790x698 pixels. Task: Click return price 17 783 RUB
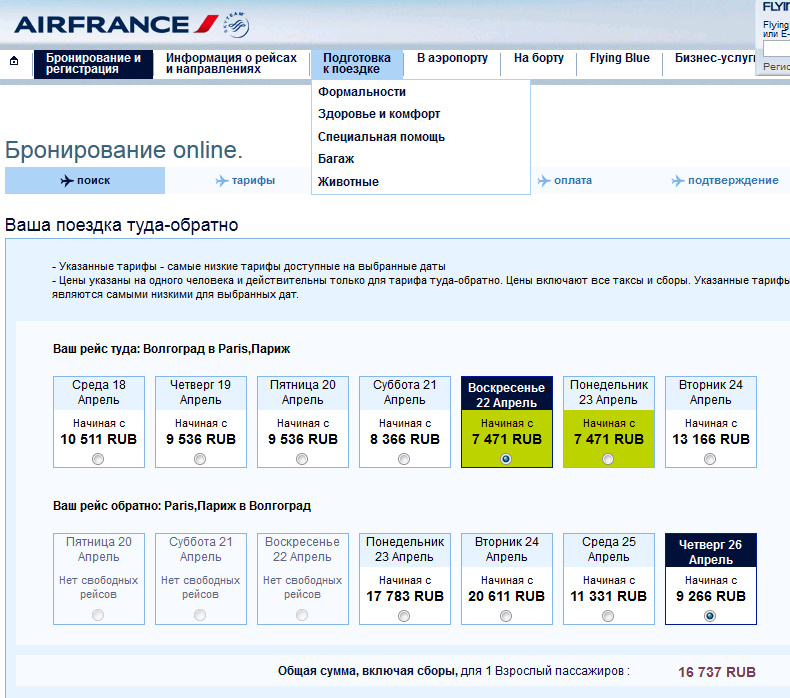(405, 596)
